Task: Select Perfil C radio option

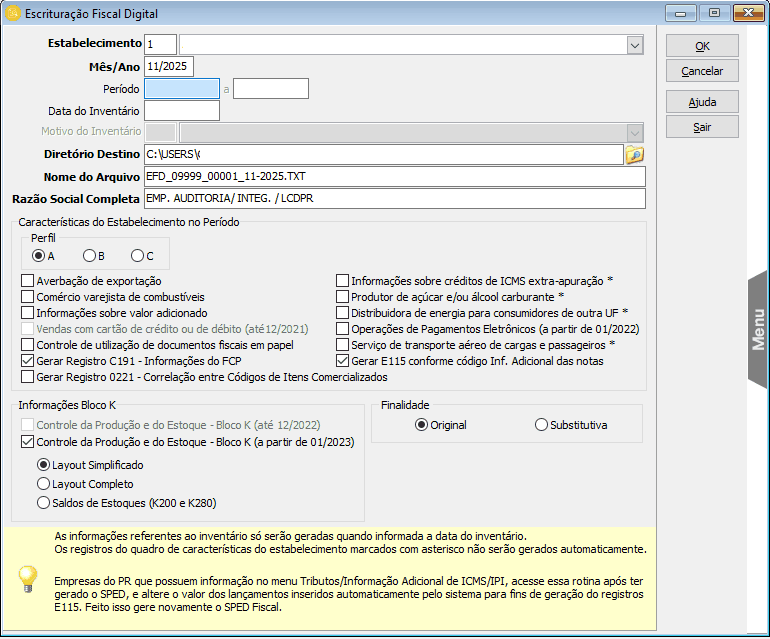Action: (137, 255)
